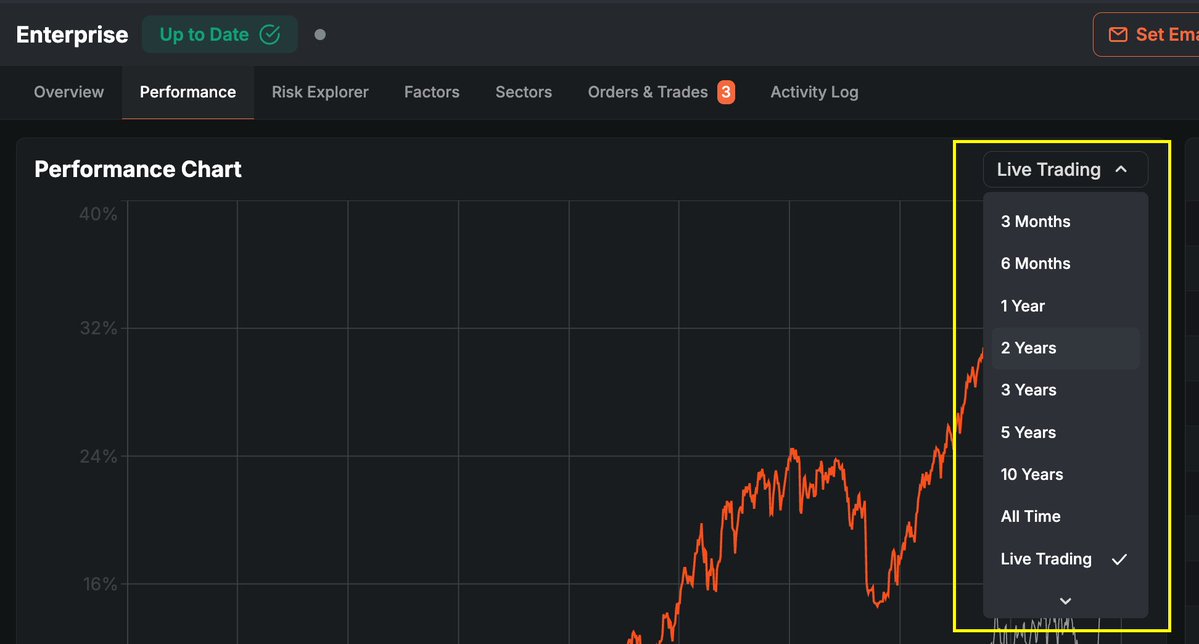Click the green checkmark circle icon

270,34
